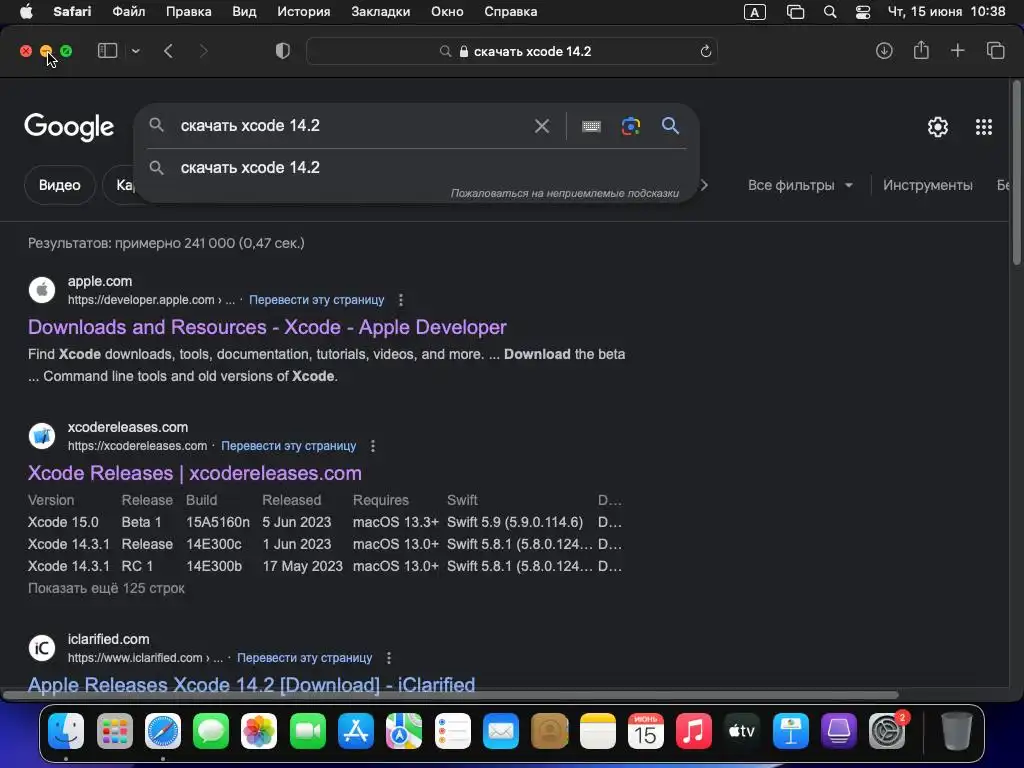Click the vertical page scrollbar

1016,173
